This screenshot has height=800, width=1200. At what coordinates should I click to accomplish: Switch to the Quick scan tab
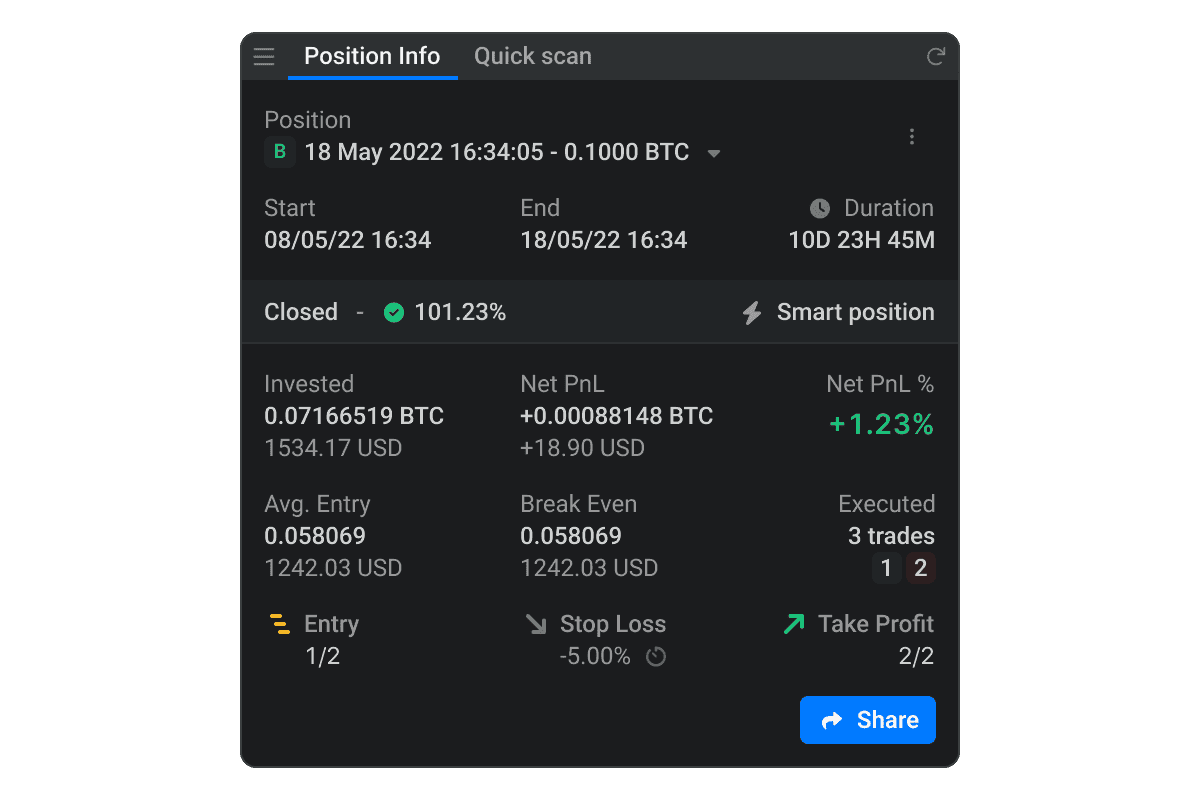point(533,56)
